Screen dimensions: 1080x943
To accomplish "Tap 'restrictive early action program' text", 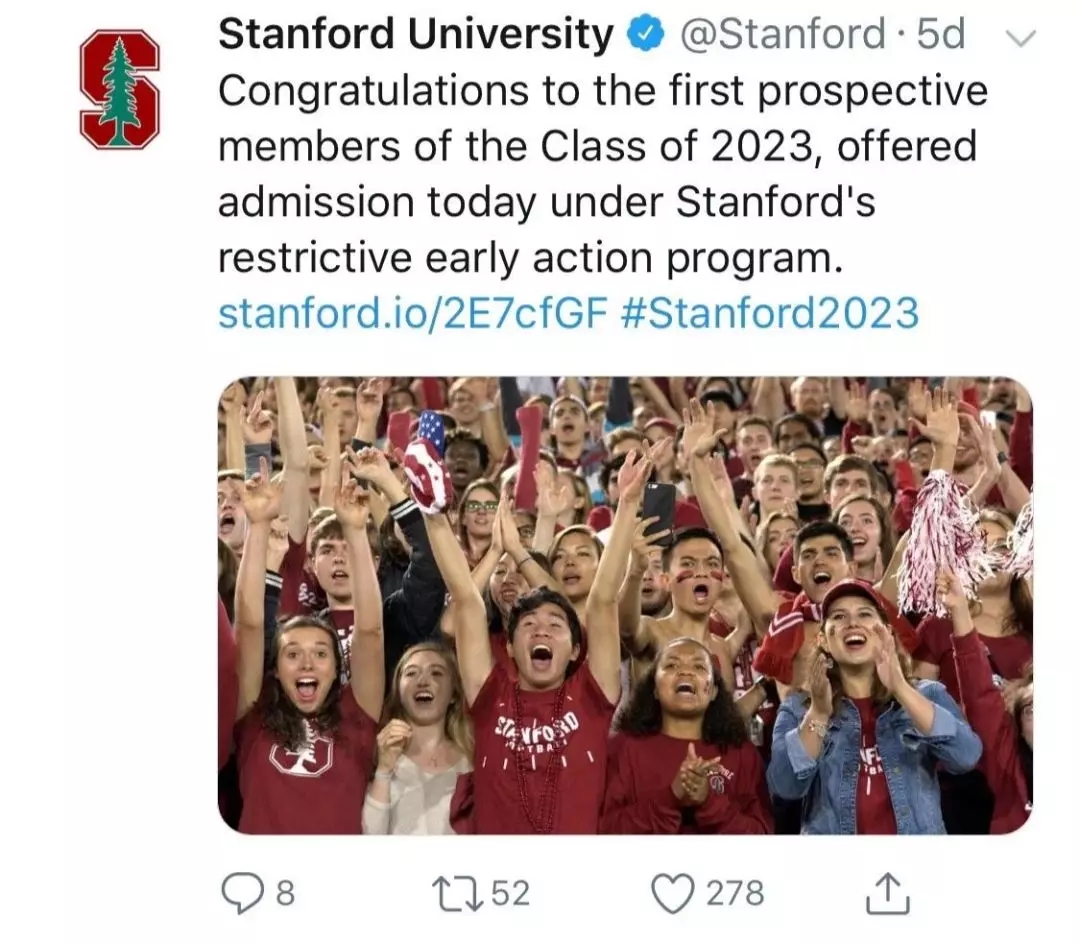I will tap(525, 259).
